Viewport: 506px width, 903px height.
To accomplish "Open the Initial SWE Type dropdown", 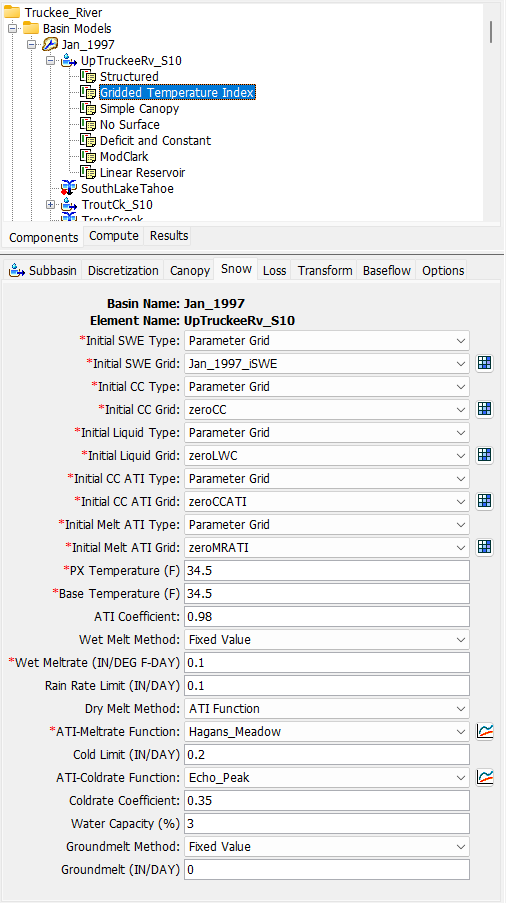I will (327, 340).
